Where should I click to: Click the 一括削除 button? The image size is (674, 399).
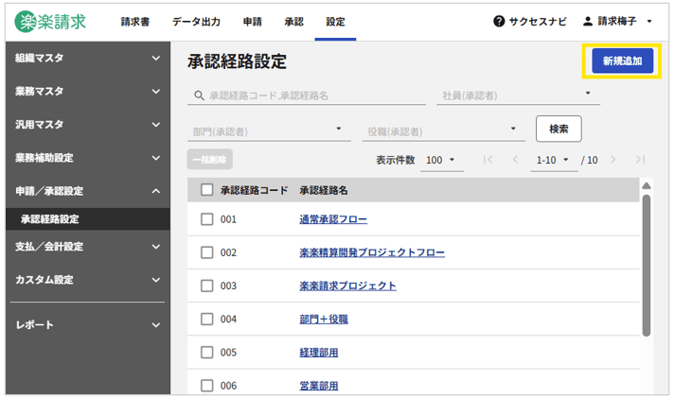click(210, 160)
